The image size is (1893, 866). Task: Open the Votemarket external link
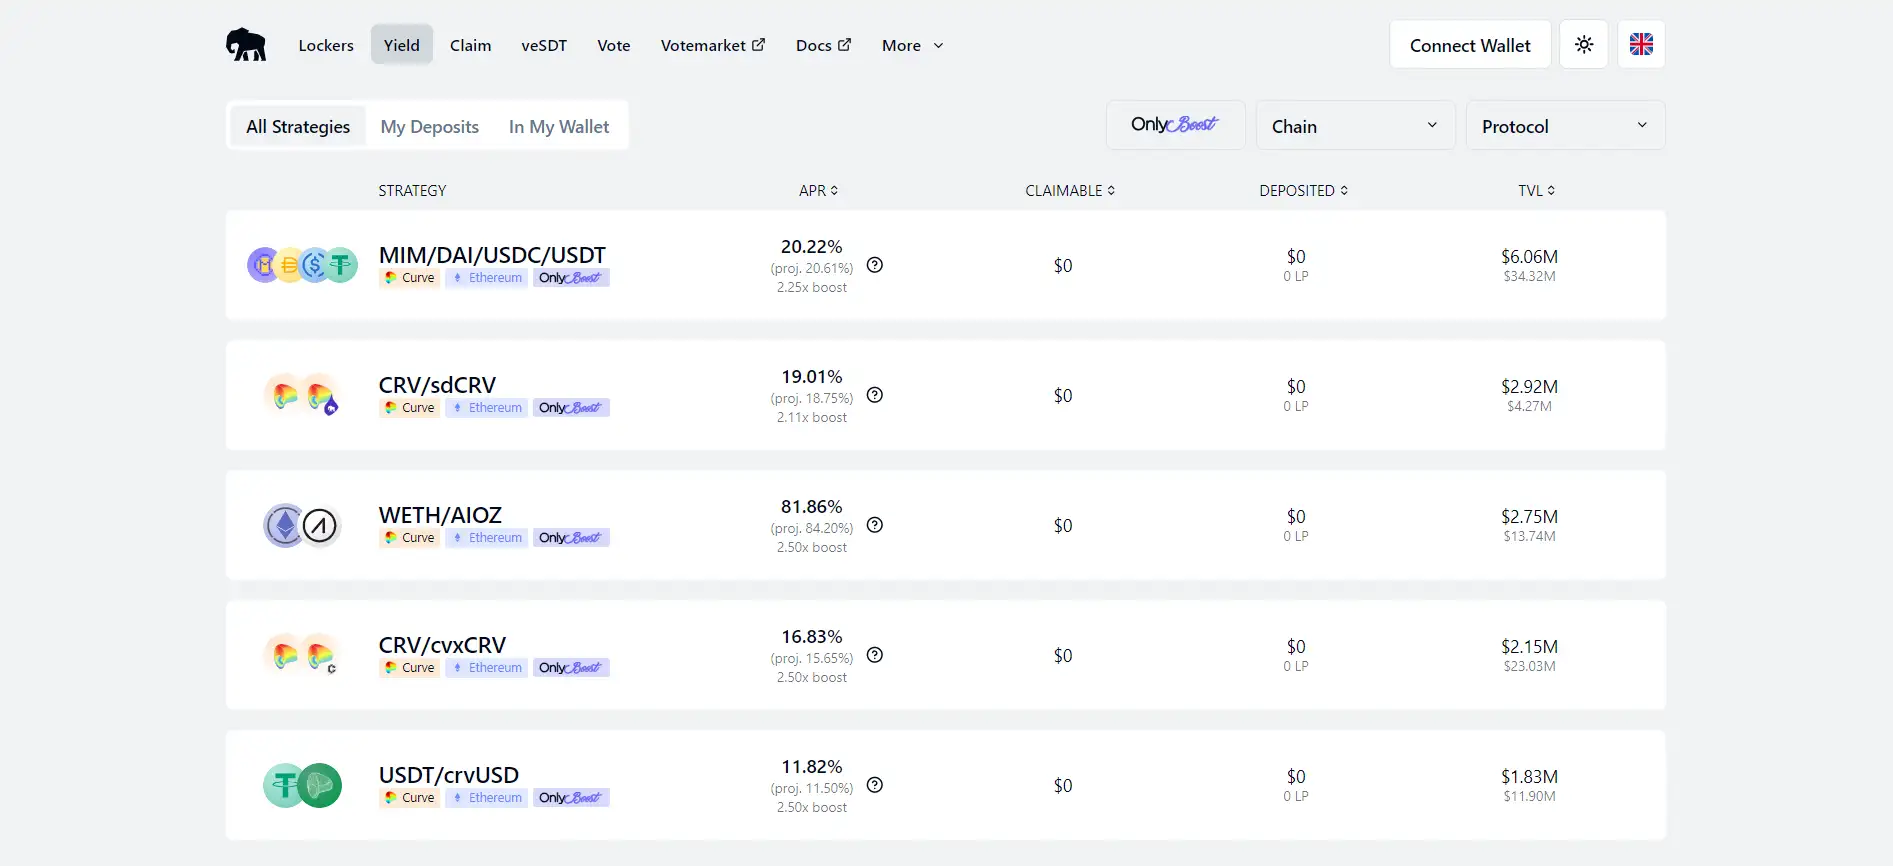coord(712,46)
